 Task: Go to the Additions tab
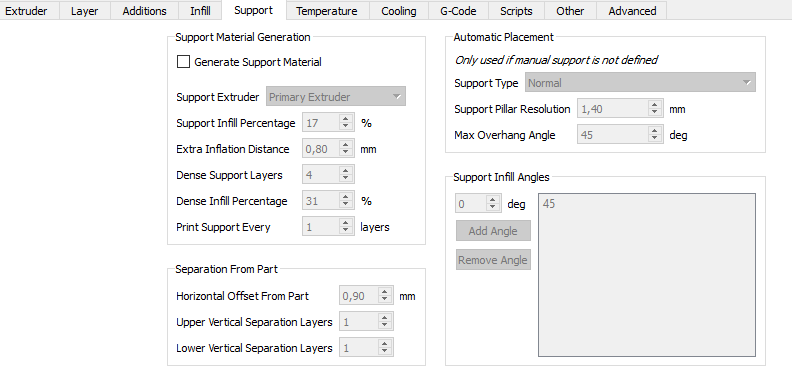pyautogui.click(x=144, y=11)
